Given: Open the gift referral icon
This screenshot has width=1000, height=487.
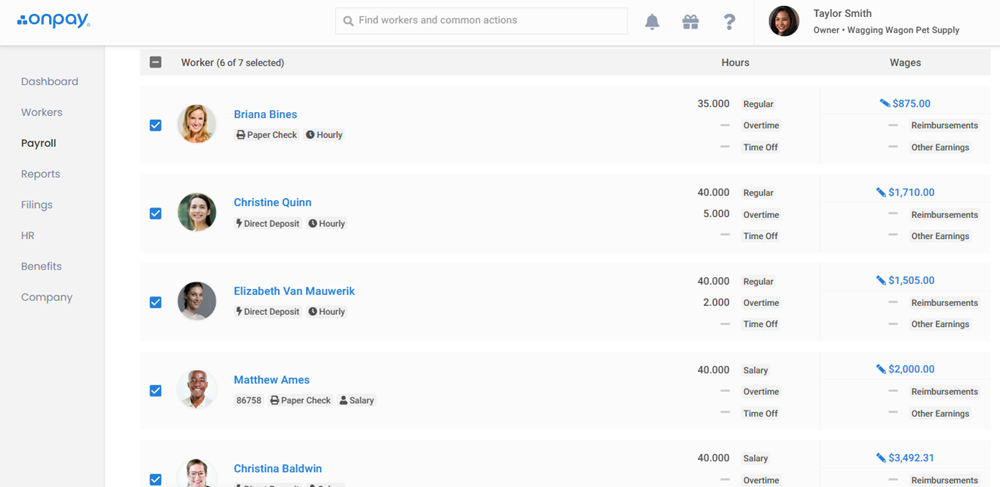Looking at the screenshot, I should tap(690, 22).
